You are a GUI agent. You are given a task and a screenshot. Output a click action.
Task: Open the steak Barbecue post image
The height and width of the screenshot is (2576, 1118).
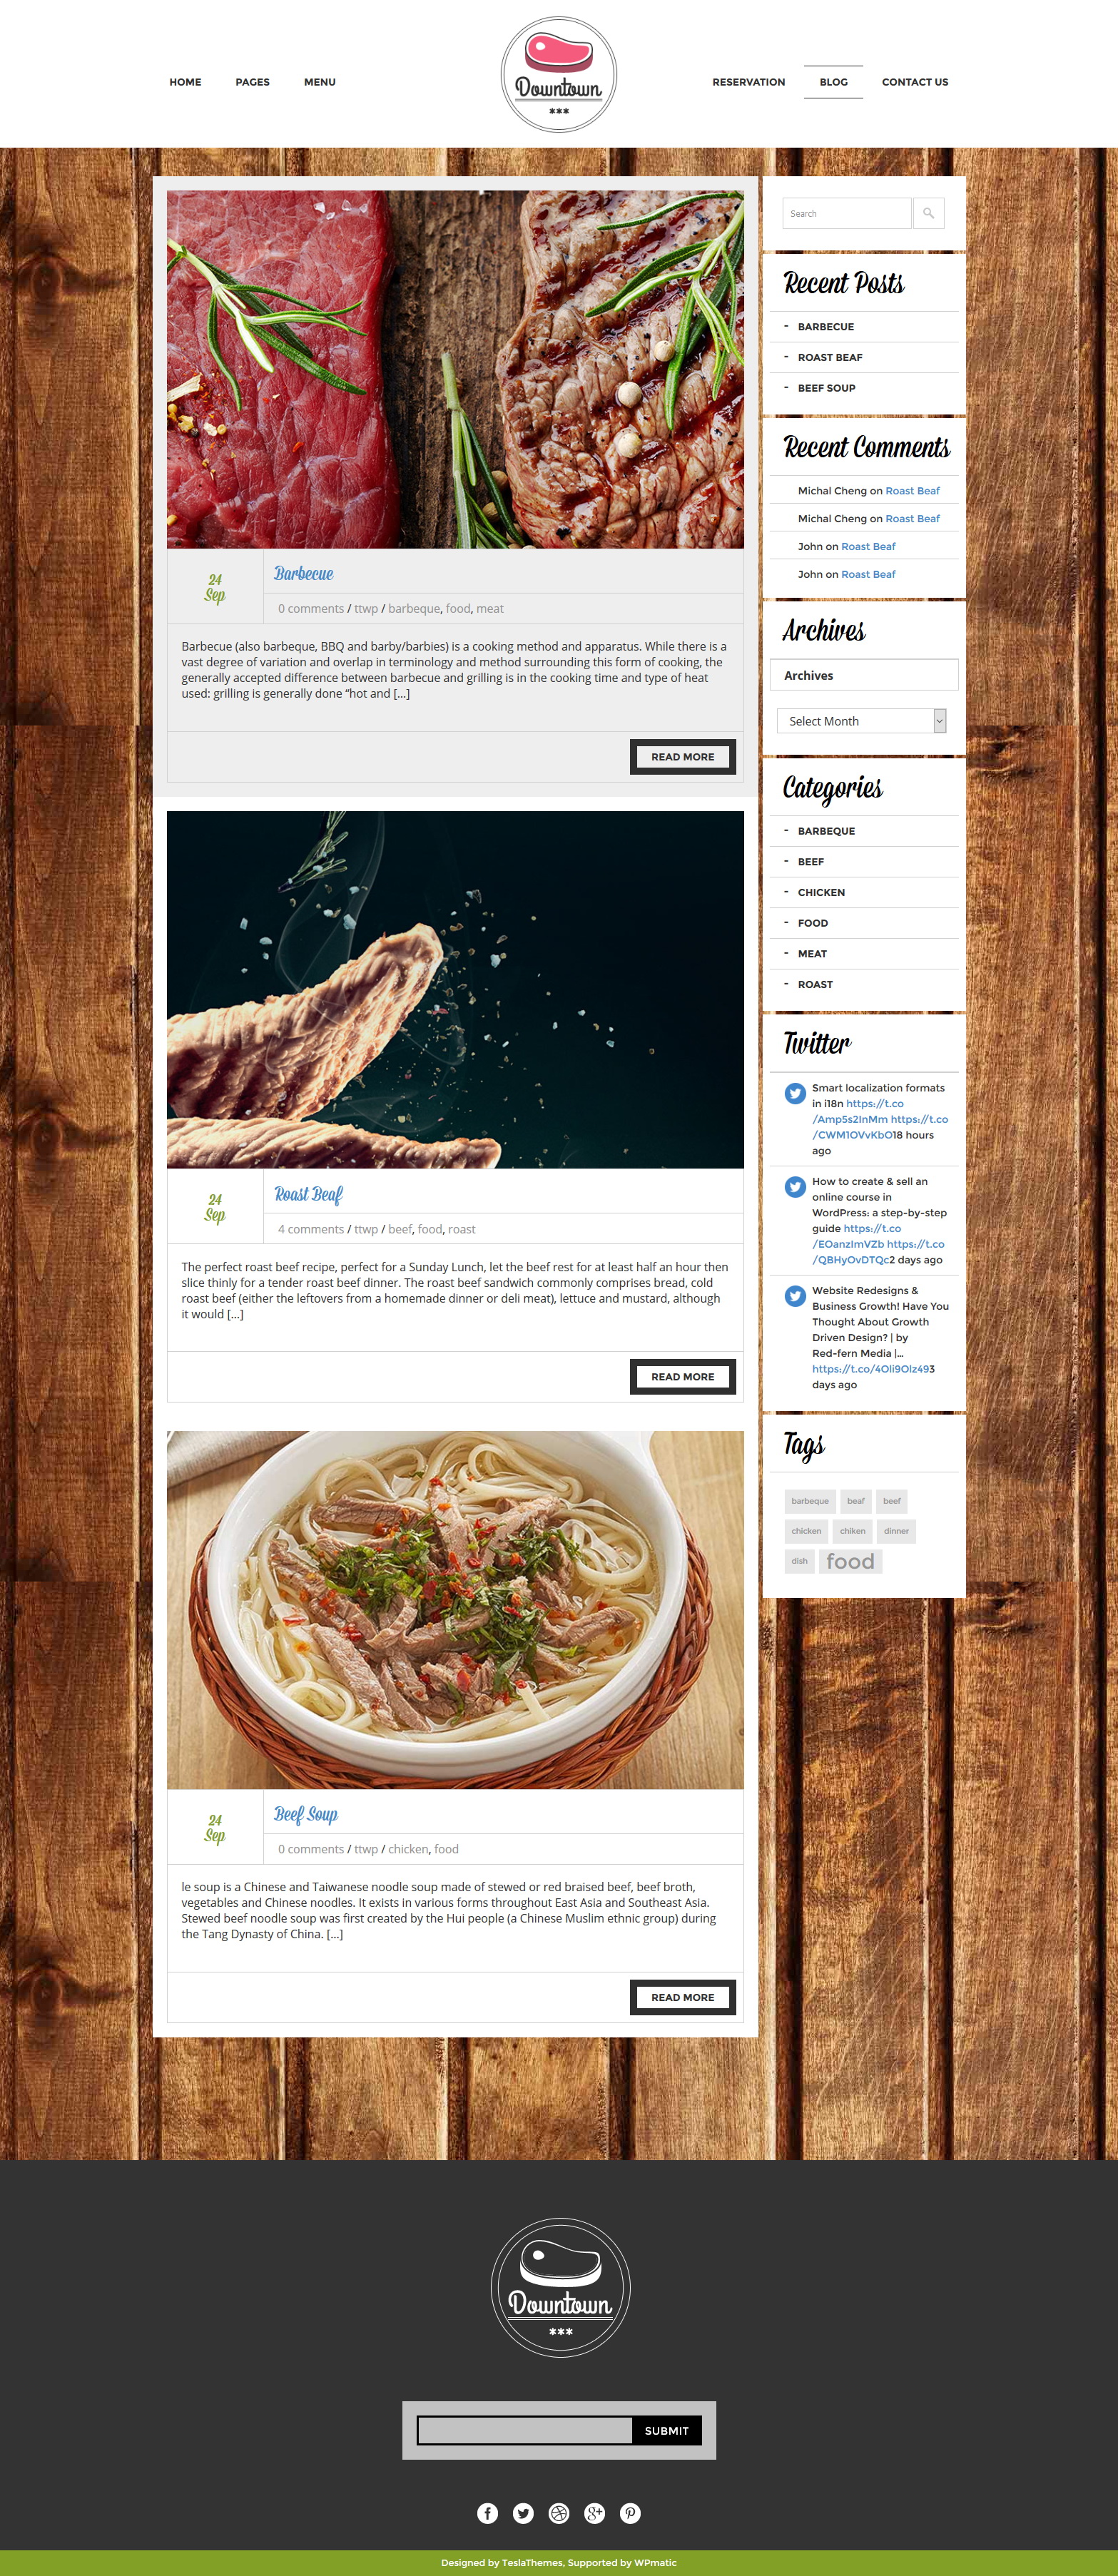tap(455, 370)
